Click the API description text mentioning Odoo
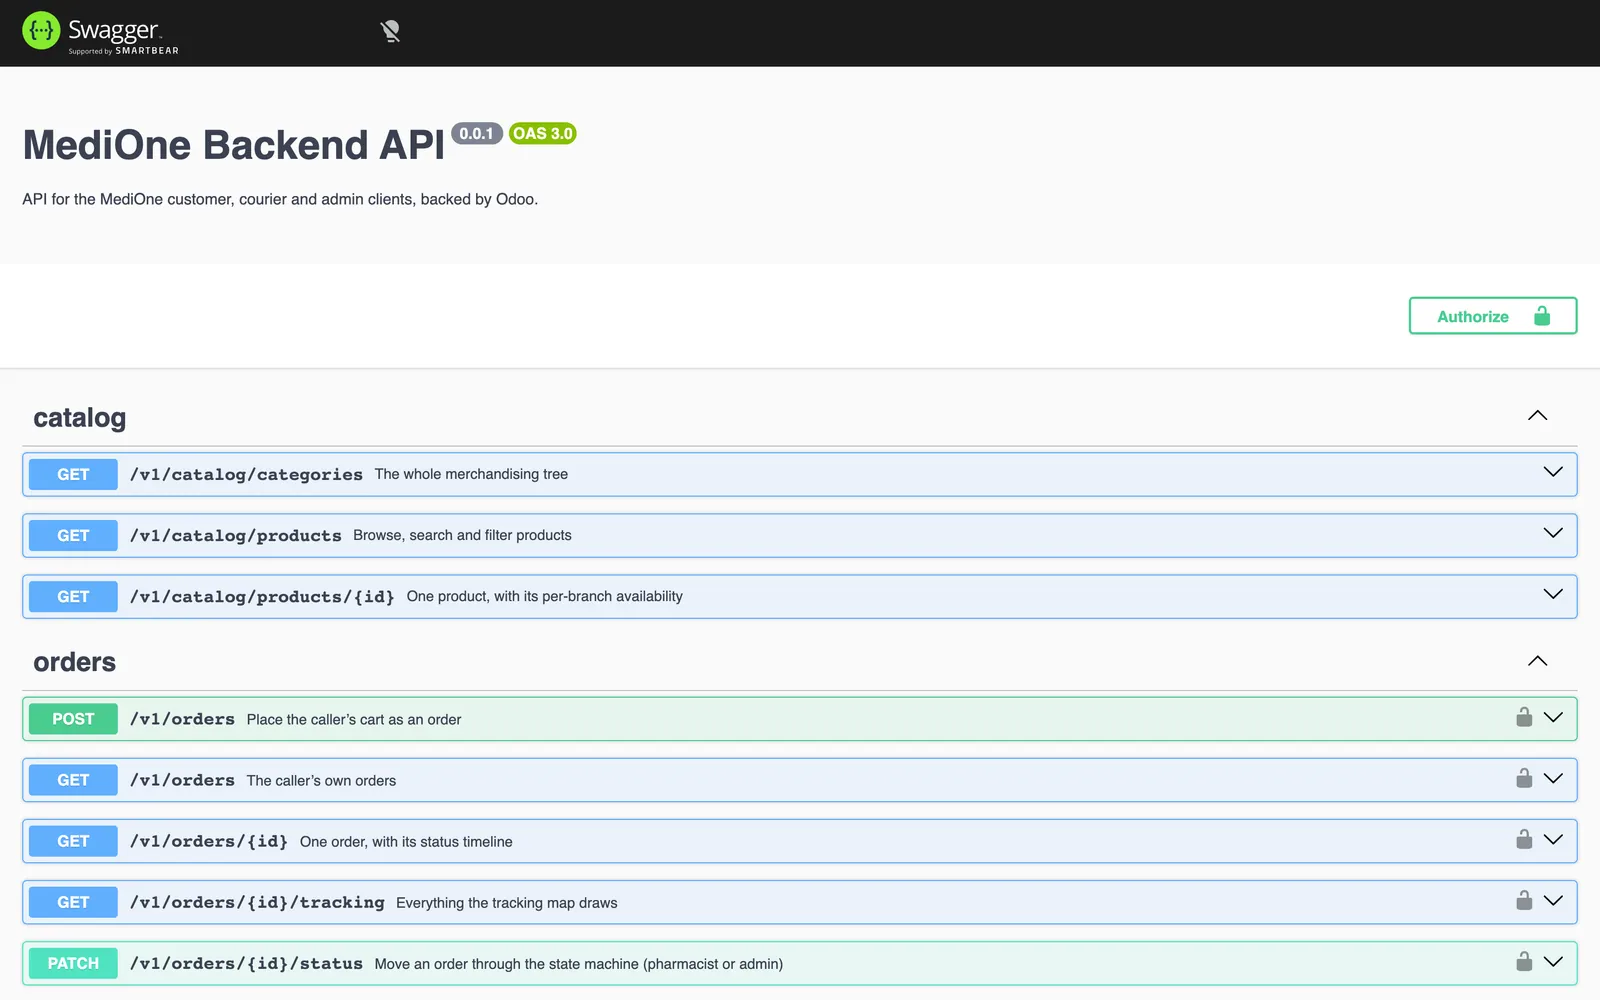Screen dimensions: 1600x1000 click(x=280, y=199)
